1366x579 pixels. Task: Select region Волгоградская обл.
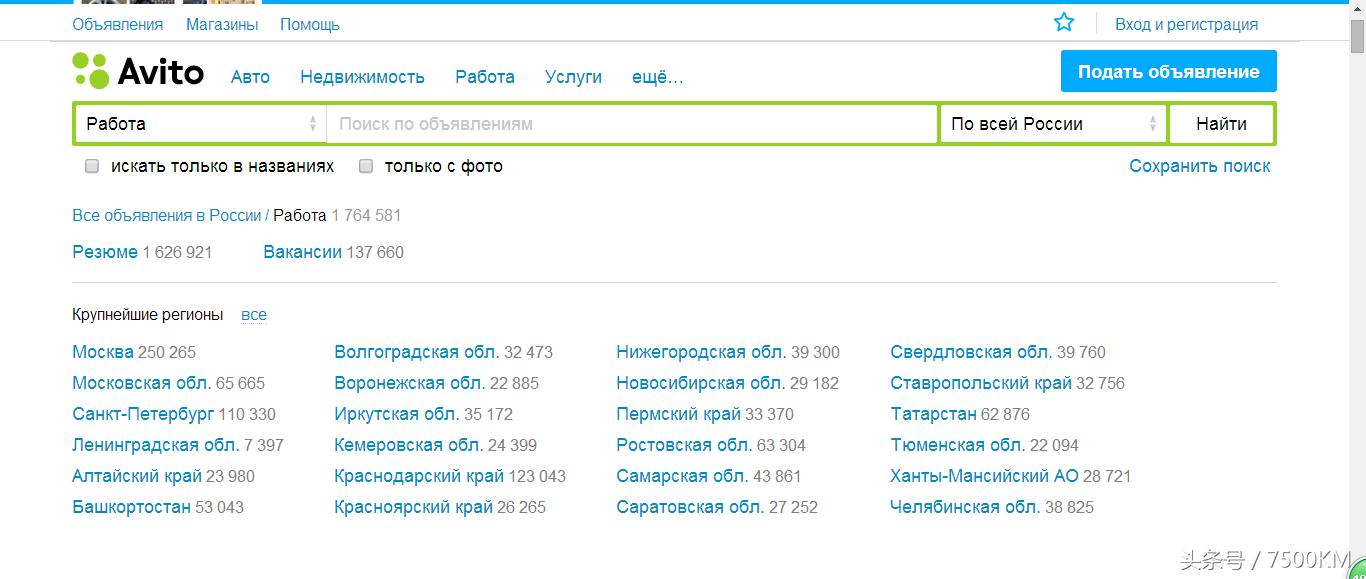tap(417, 352)
